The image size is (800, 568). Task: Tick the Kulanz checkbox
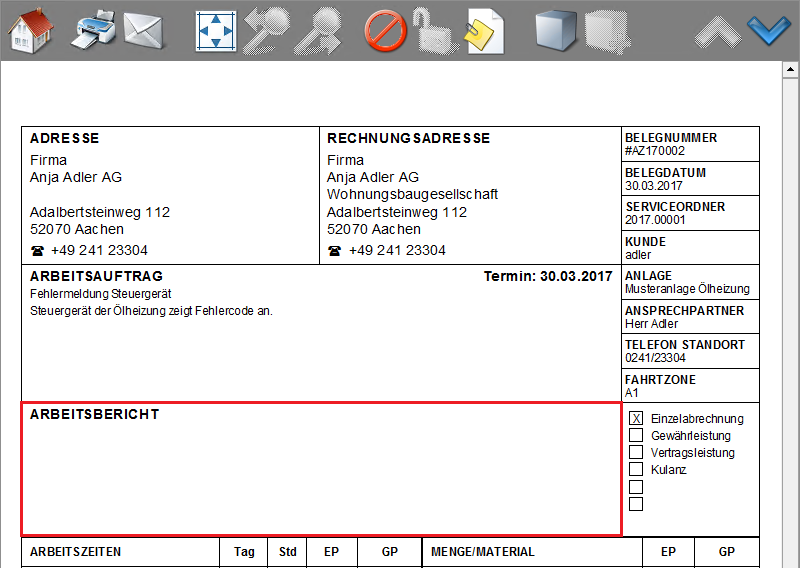(636, 470)
